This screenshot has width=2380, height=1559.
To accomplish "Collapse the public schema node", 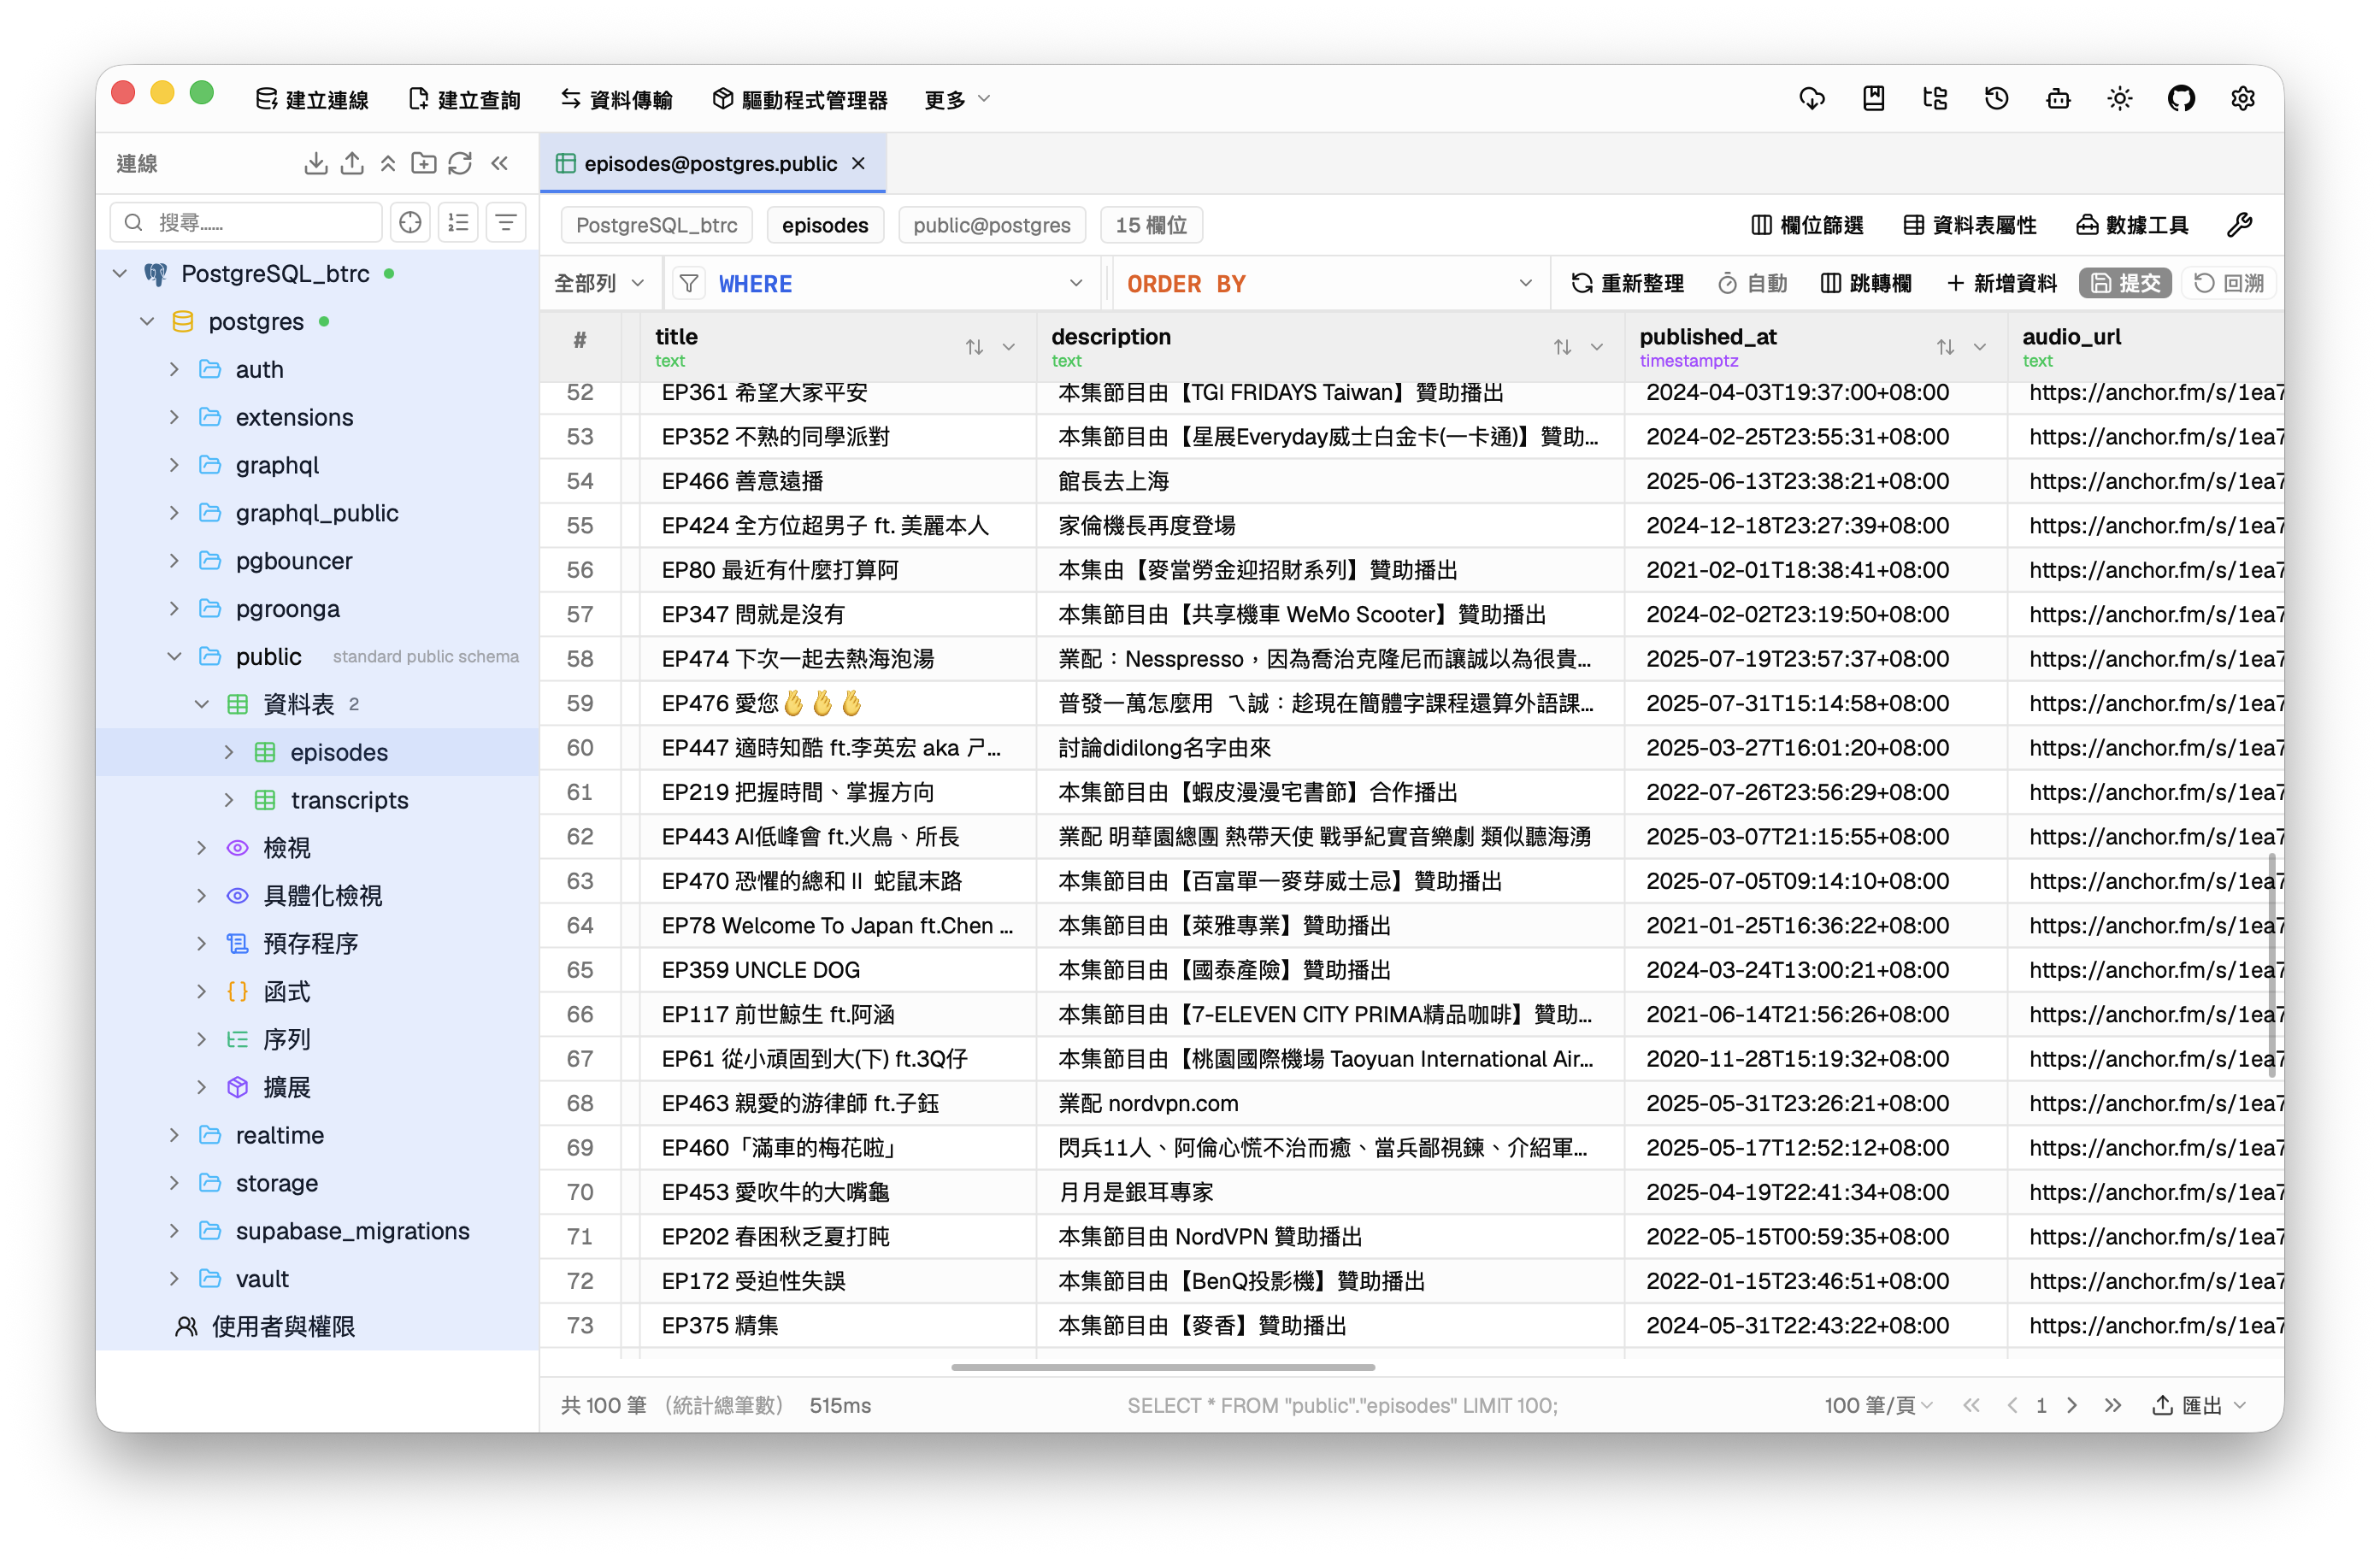I will 174,656.
